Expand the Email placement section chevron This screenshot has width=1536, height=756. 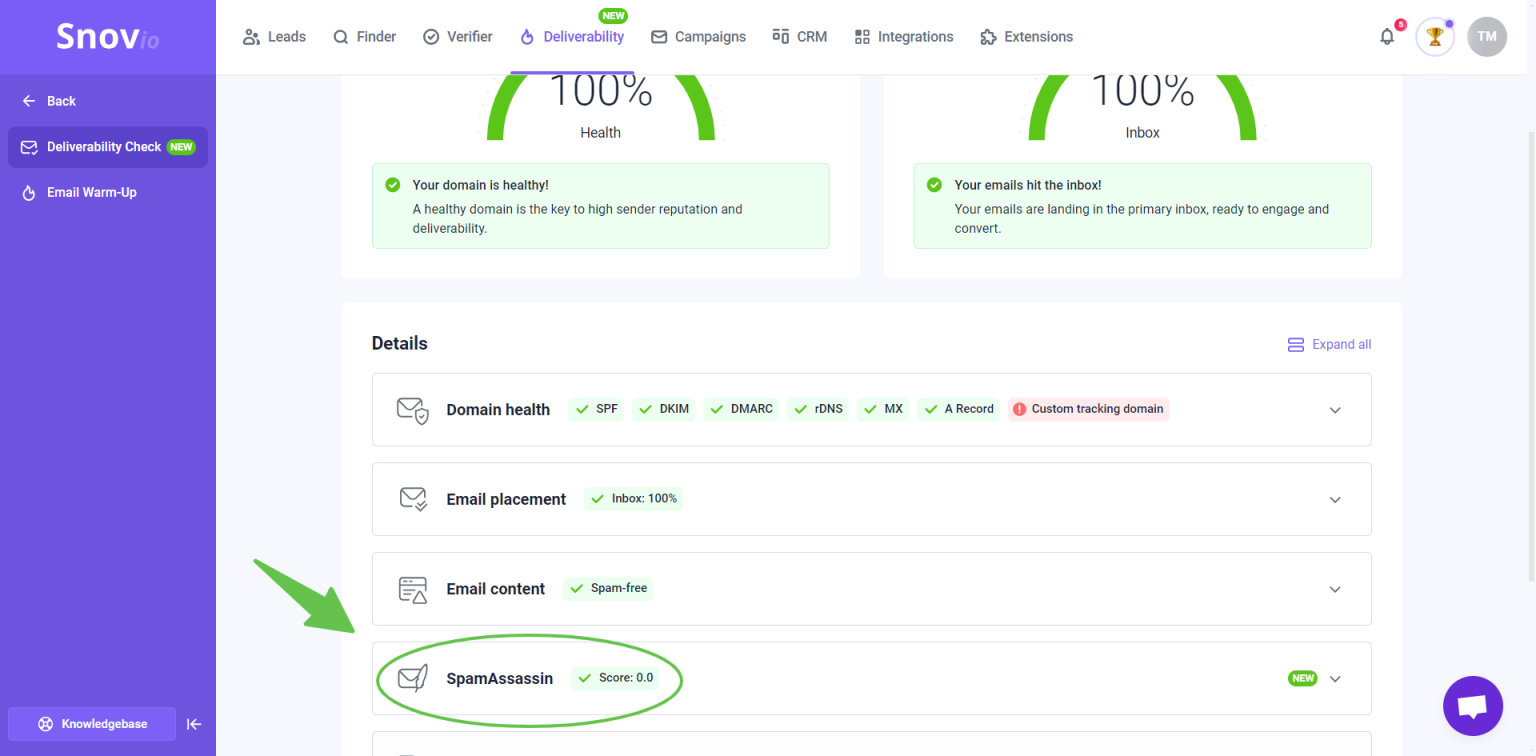1335,500
